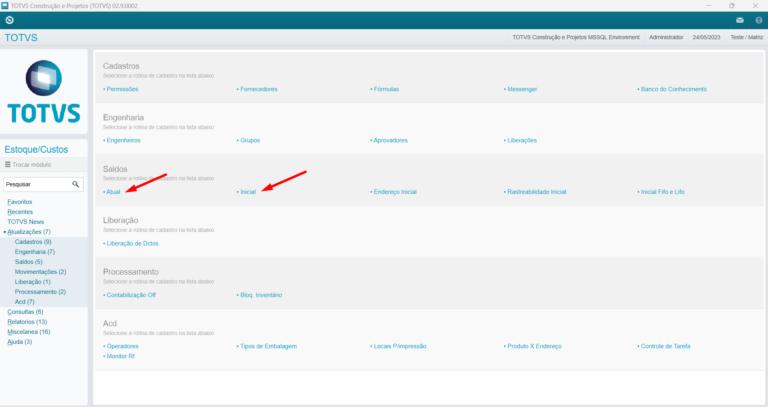The image size is (768, 407).
Task: Click the Teste / Matriz branch selector
Action: click(x=744, y=37)
